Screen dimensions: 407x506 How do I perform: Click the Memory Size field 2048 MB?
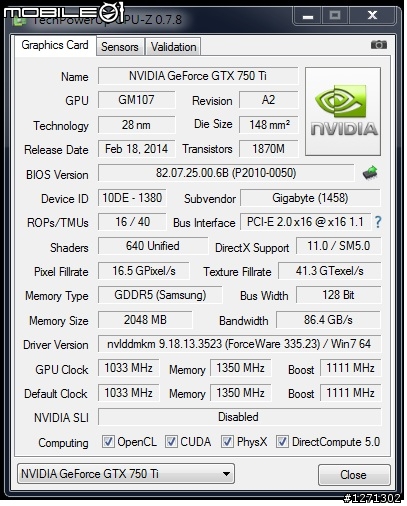click(x=145, y=320)
